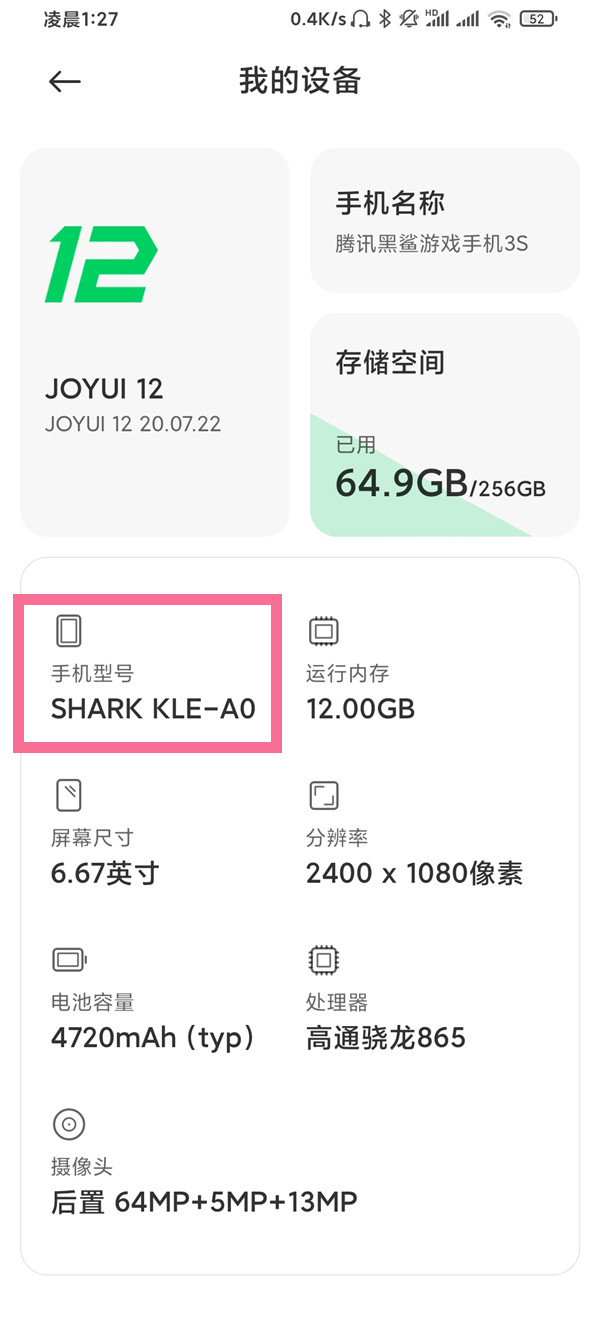This screenshot has height=1333, width=600.
Task: Tap the resolution square icon
Action: coord(323,796)
